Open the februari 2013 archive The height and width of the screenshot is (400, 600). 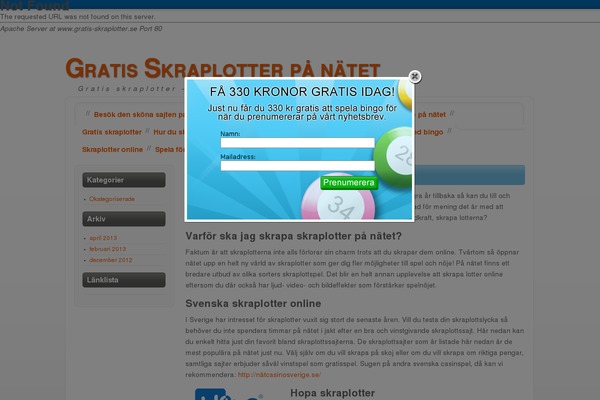[108, 249]
